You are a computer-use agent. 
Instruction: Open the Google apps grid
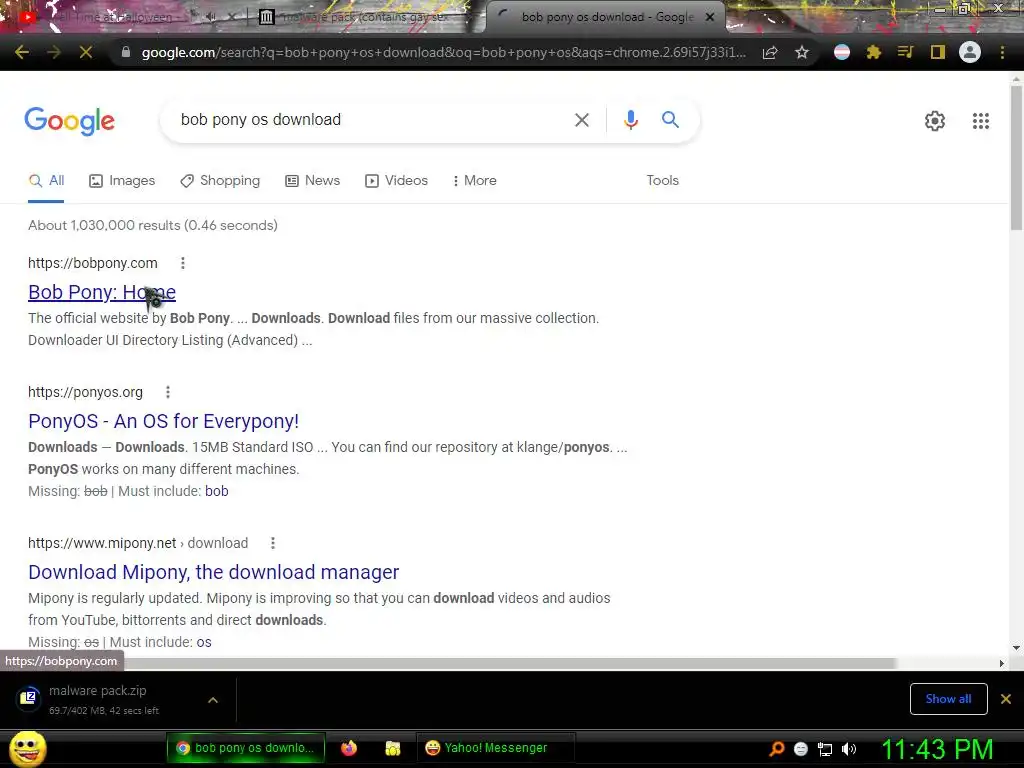tap(980, 121)
